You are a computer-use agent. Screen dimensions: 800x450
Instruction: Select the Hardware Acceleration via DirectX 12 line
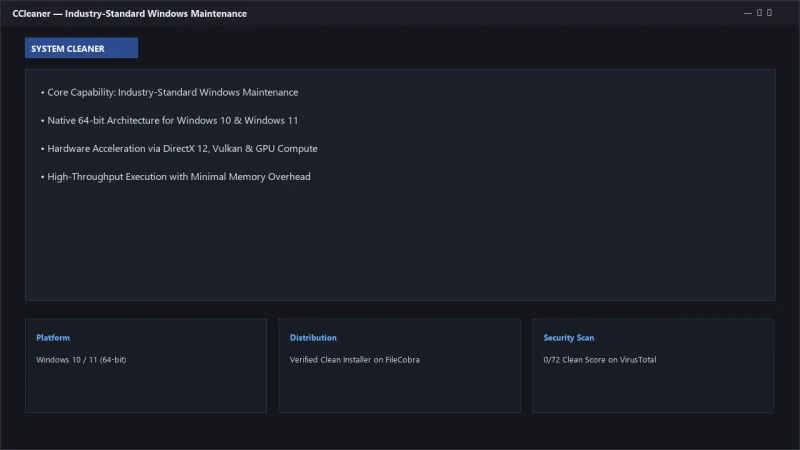point(179,148)
